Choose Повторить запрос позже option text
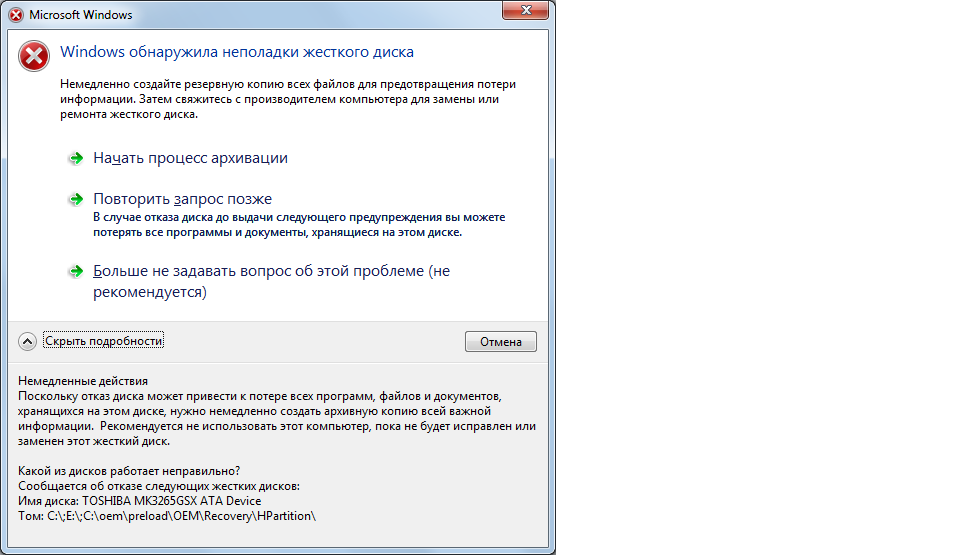Image resolution: width=960 pixels, height=555 pixels. (182, 199)
